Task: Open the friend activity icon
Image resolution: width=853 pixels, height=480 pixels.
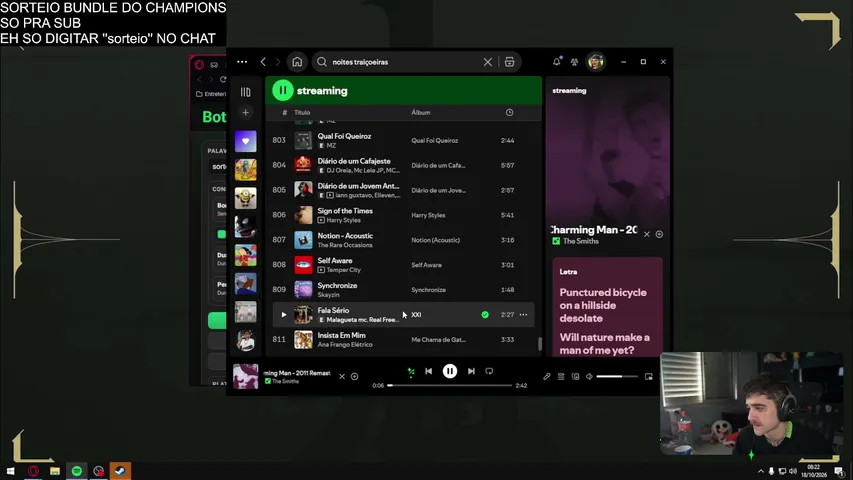Action: [x=574, y=62]
